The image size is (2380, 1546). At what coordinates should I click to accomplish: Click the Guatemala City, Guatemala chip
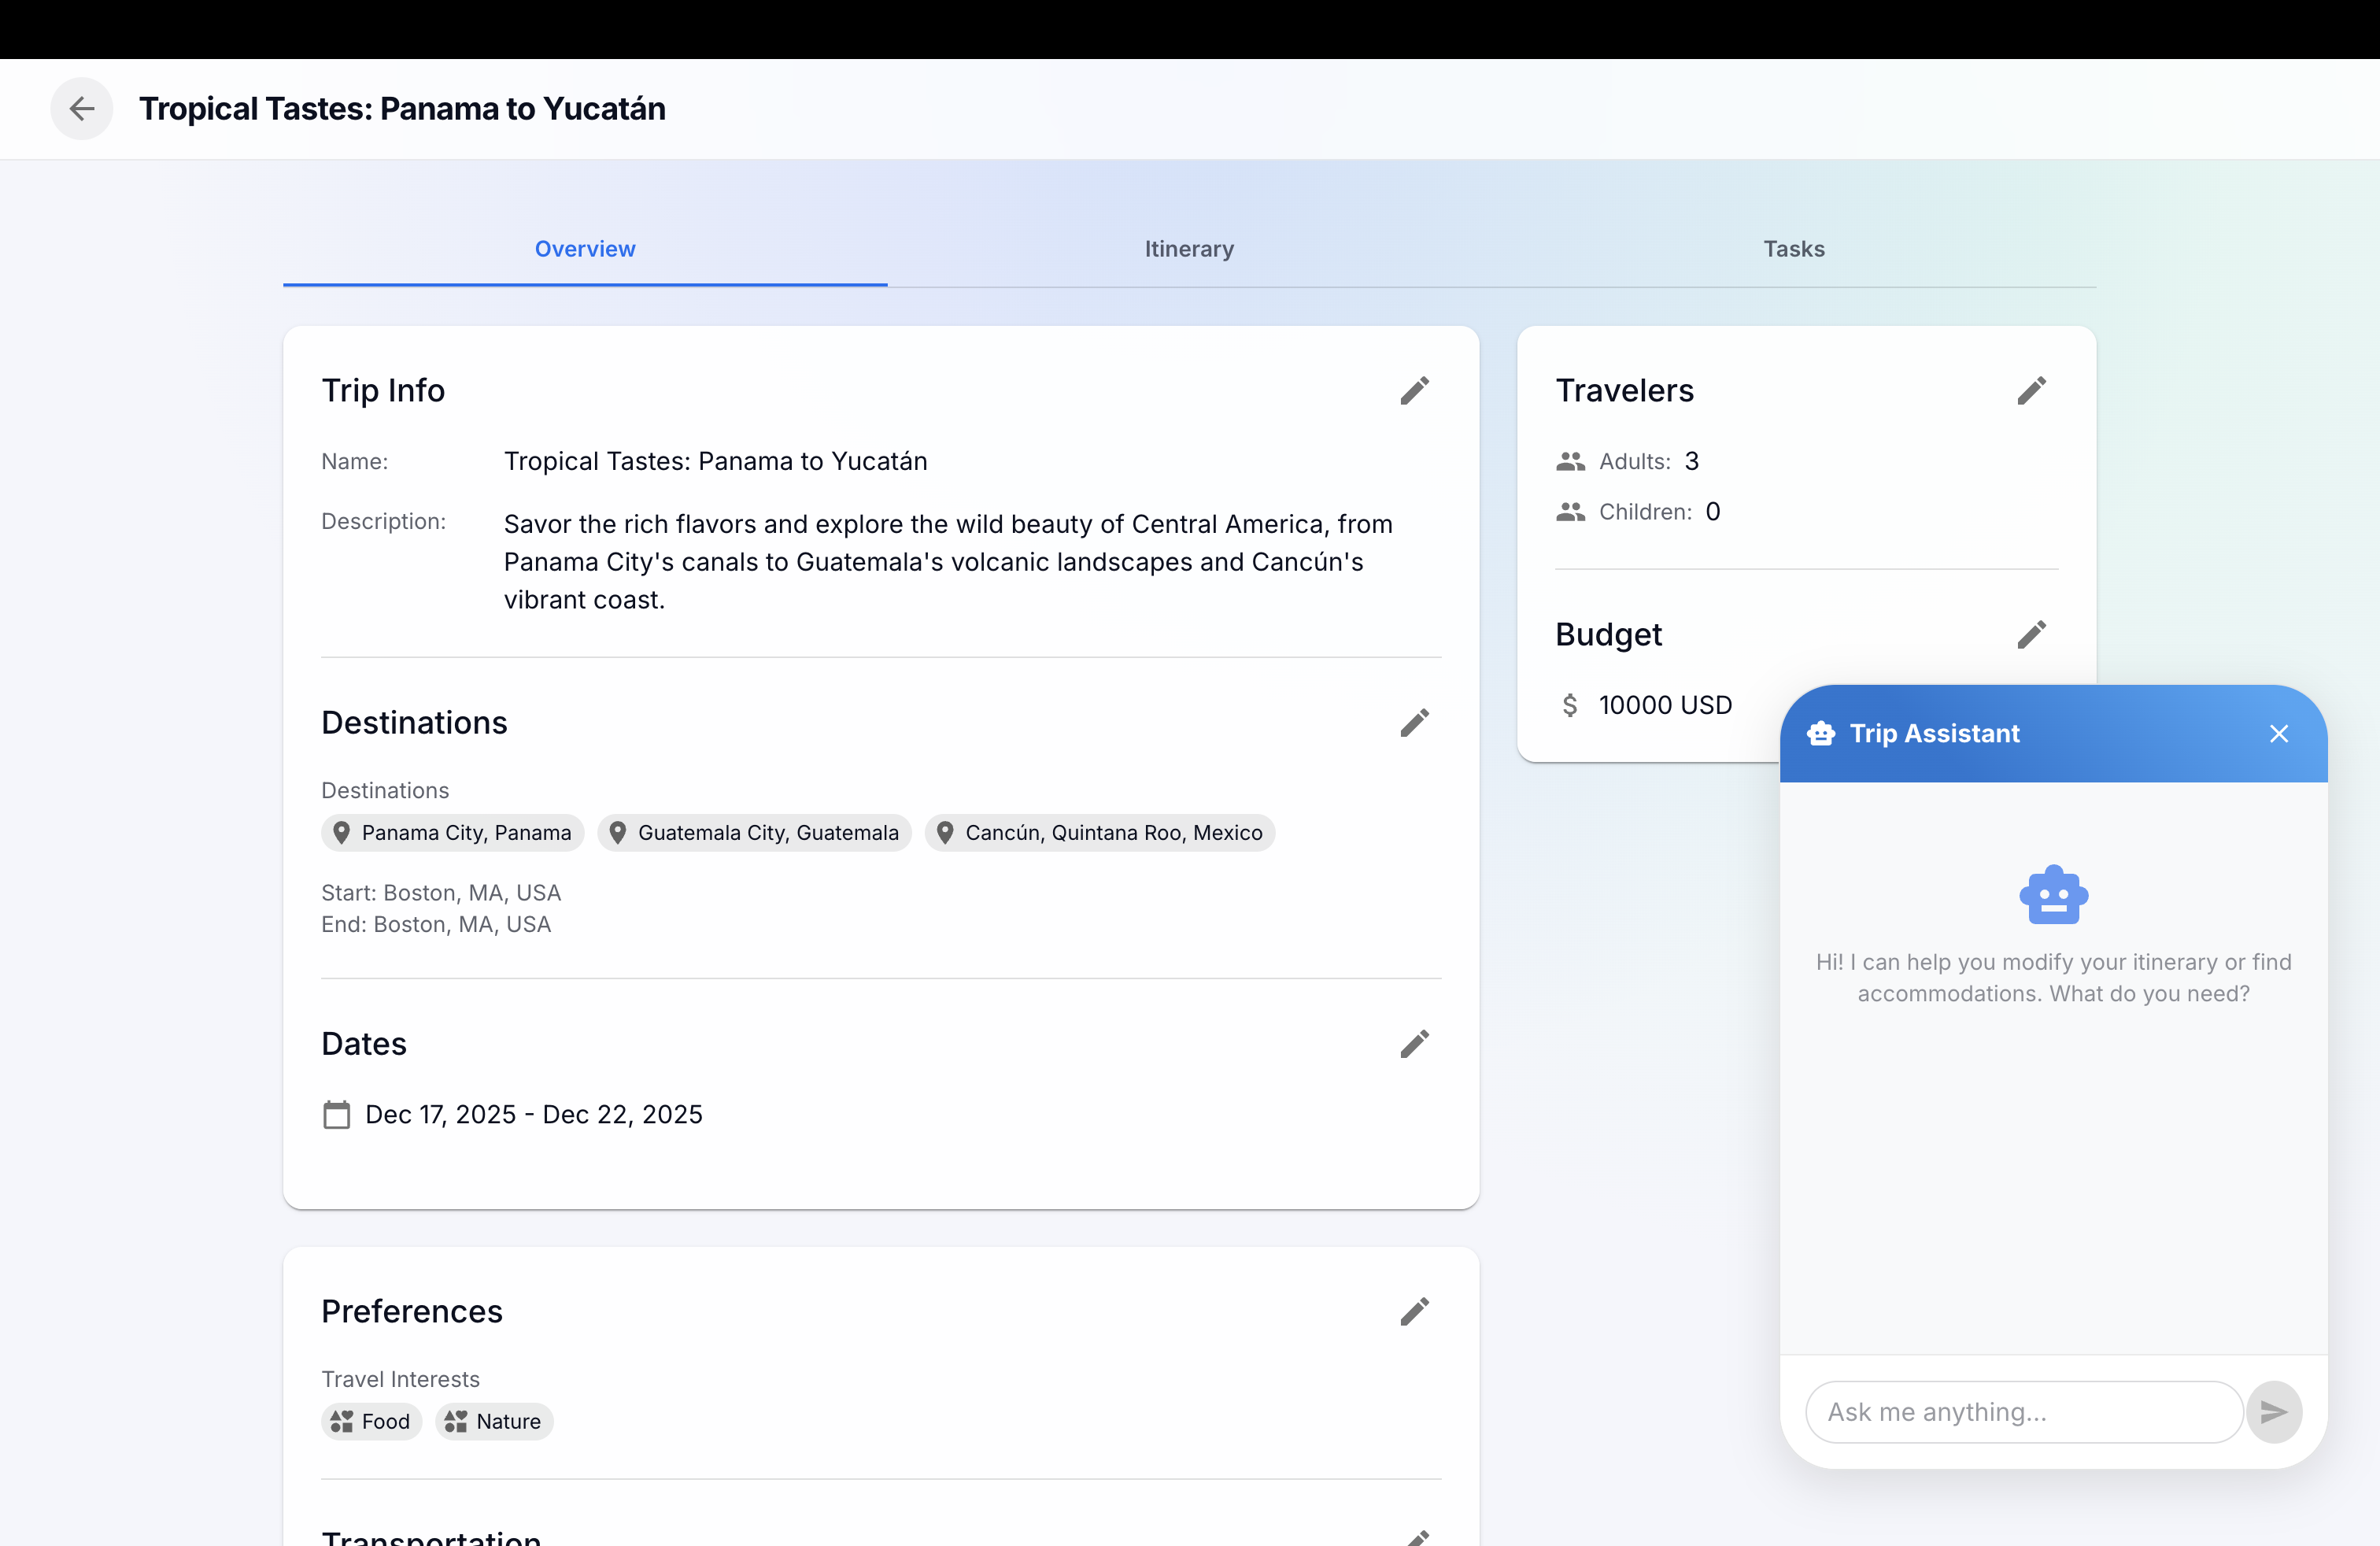754,833
